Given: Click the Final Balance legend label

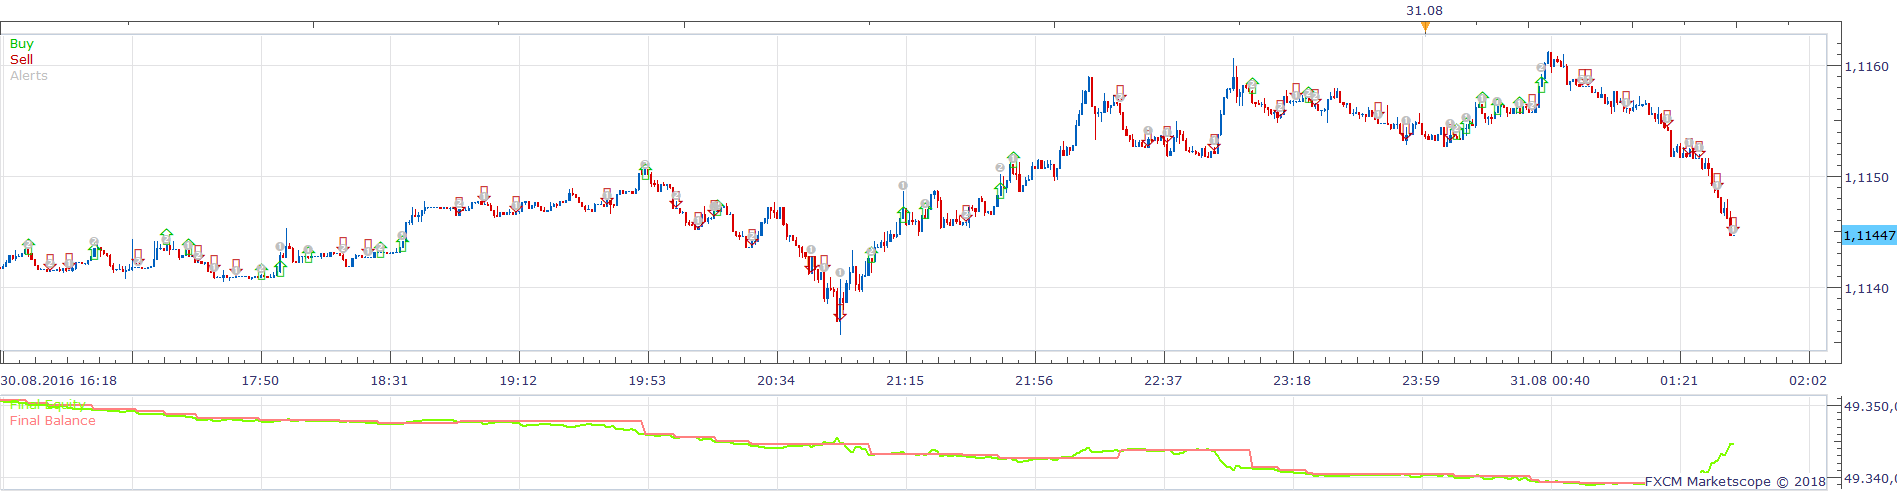Looking at the screenshot, I should pyautogui.click(x=53, y=421).
